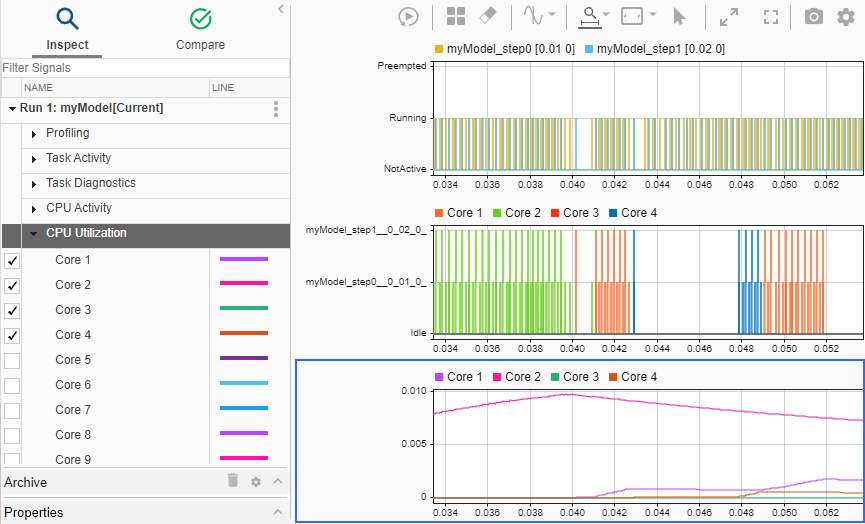This screenshot has height=524, width=865.
Task: Select the cursor pointer tool
Action: click(680, 16)
